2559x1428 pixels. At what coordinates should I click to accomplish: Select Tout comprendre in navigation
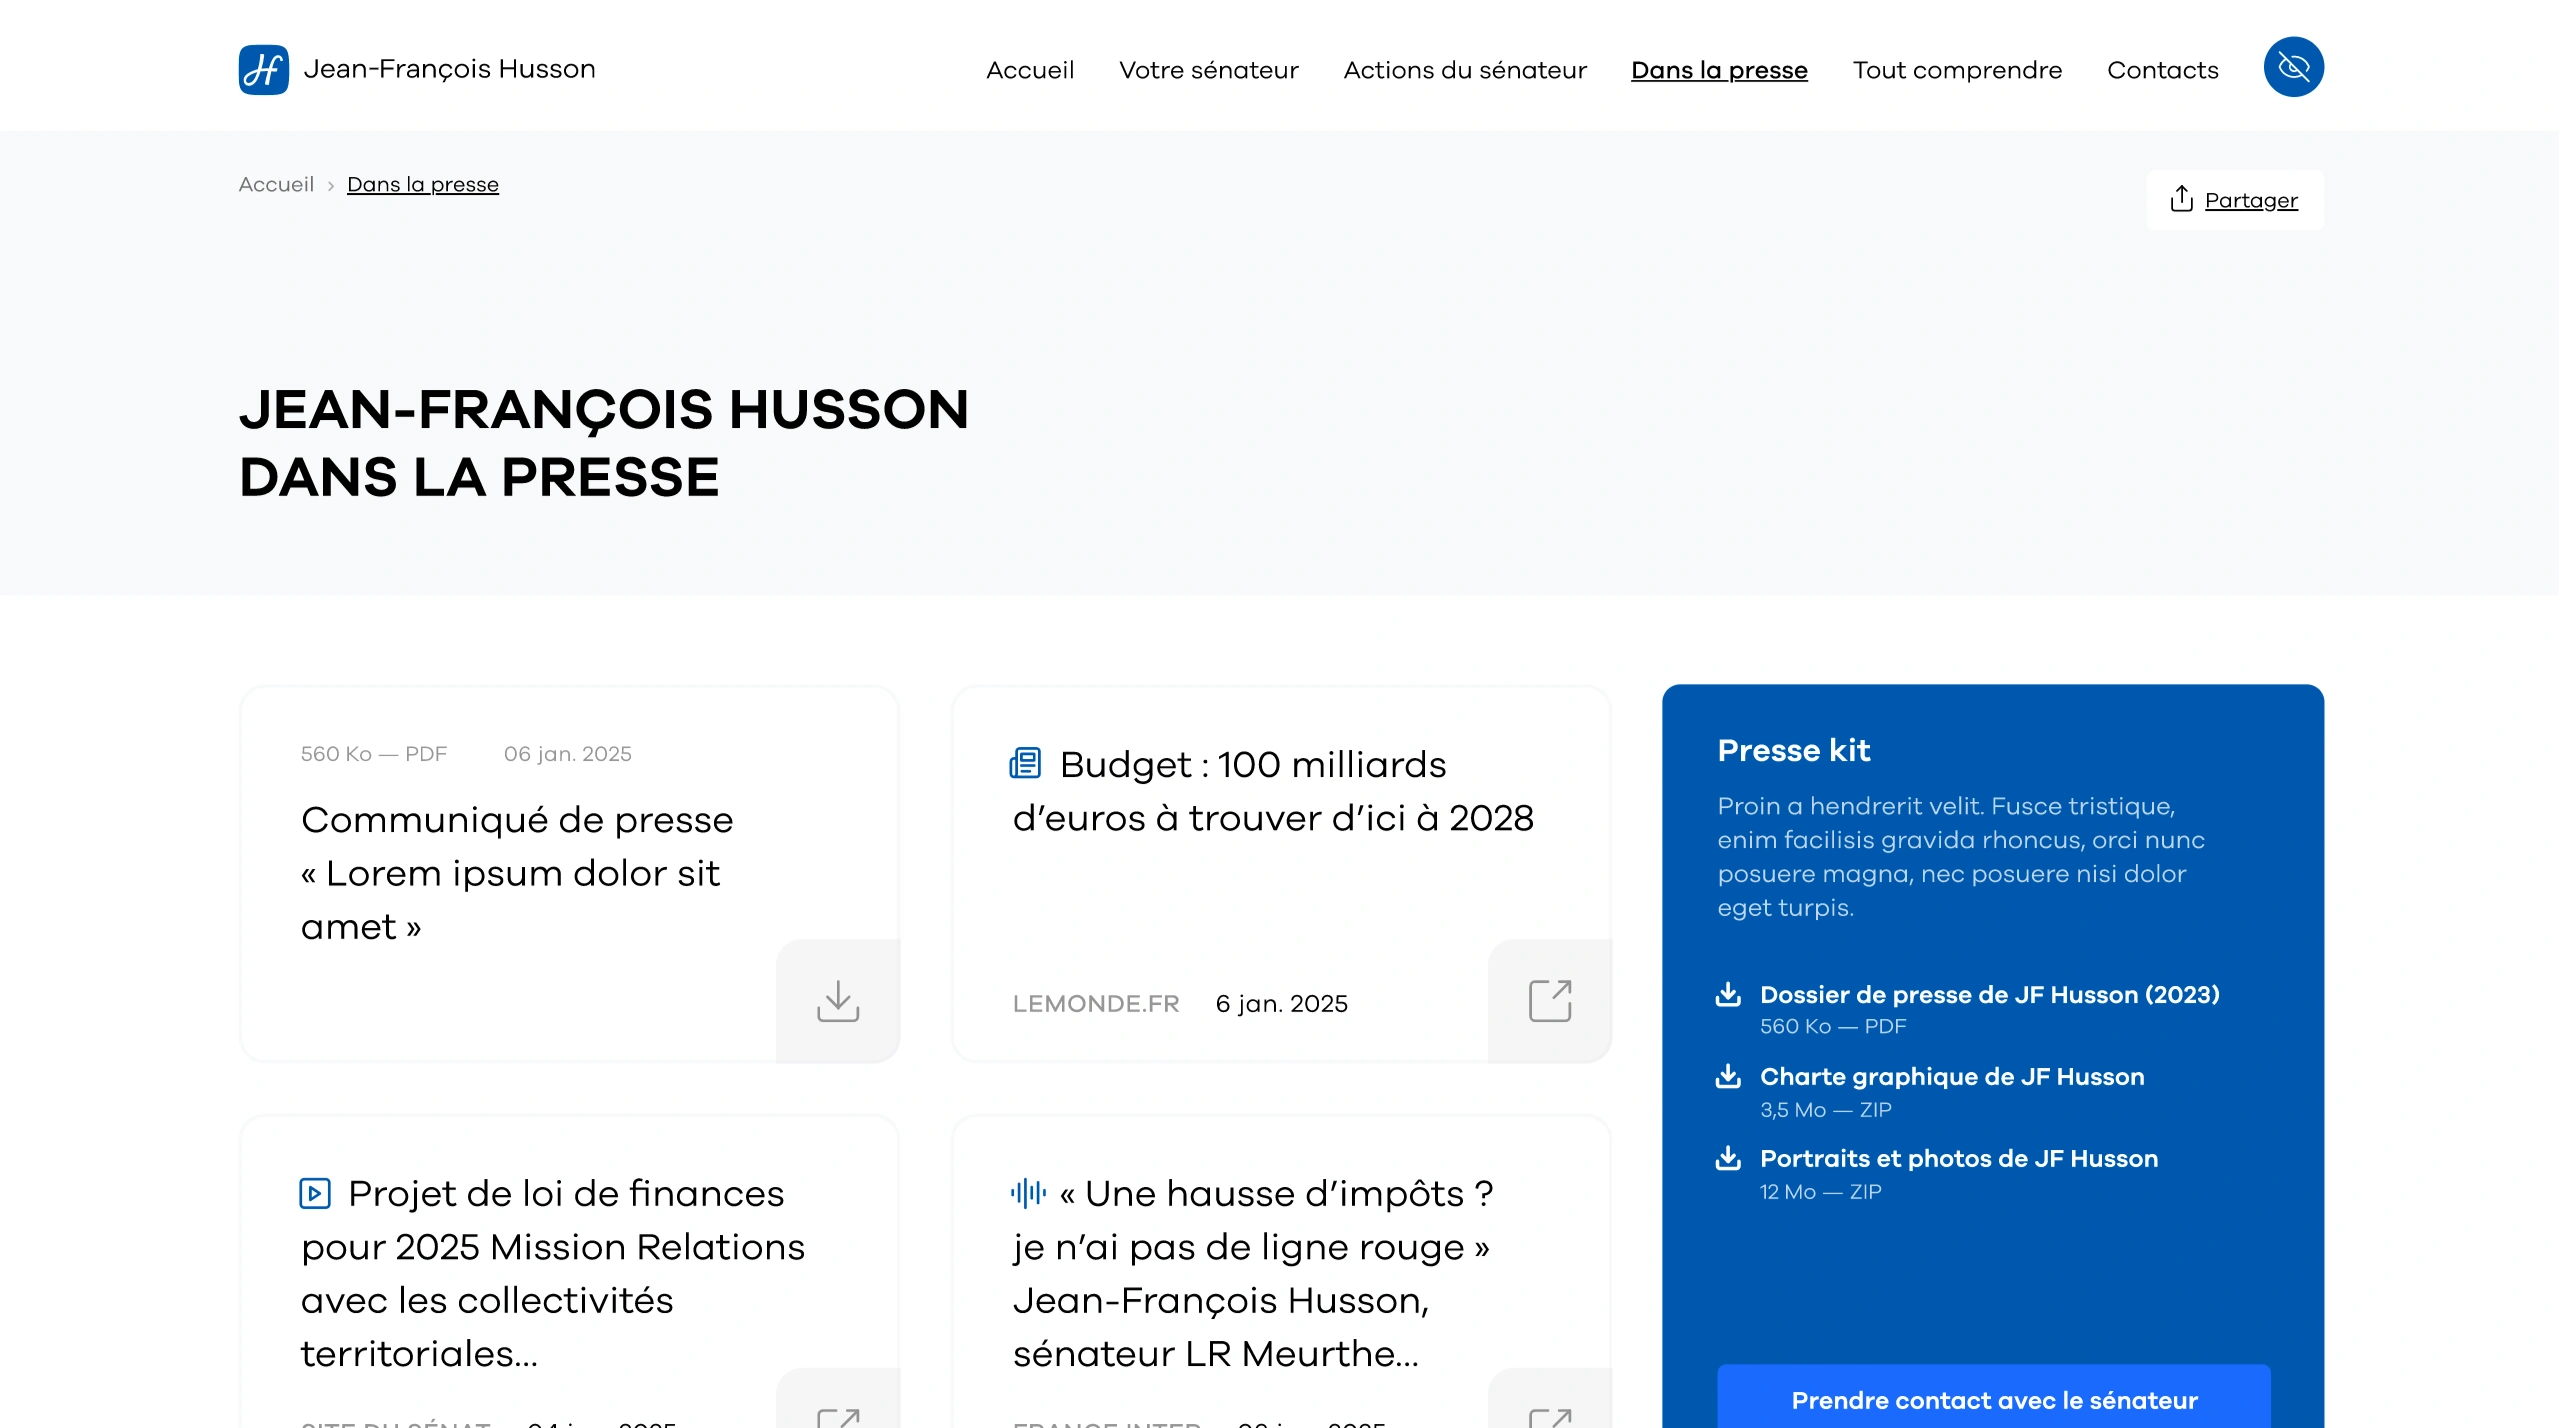tap(1956, 70)
